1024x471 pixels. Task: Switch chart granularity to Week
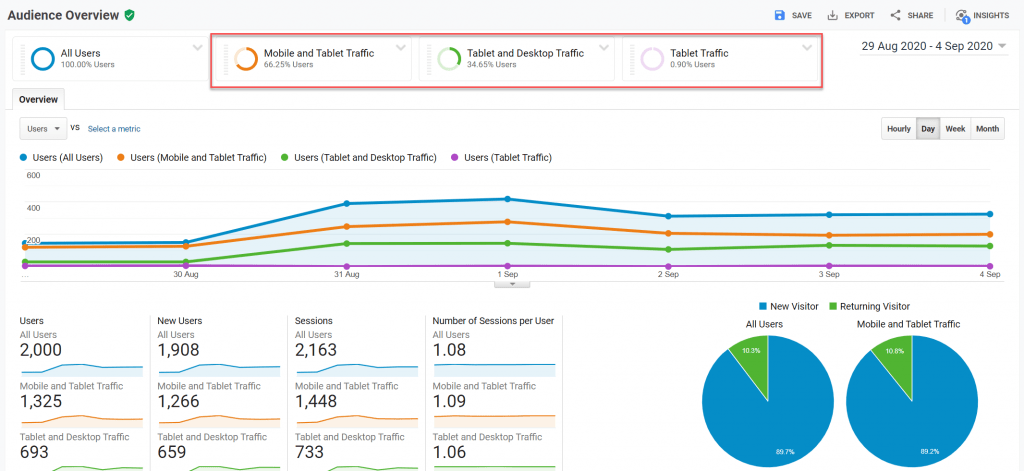[x=955, y=129]
